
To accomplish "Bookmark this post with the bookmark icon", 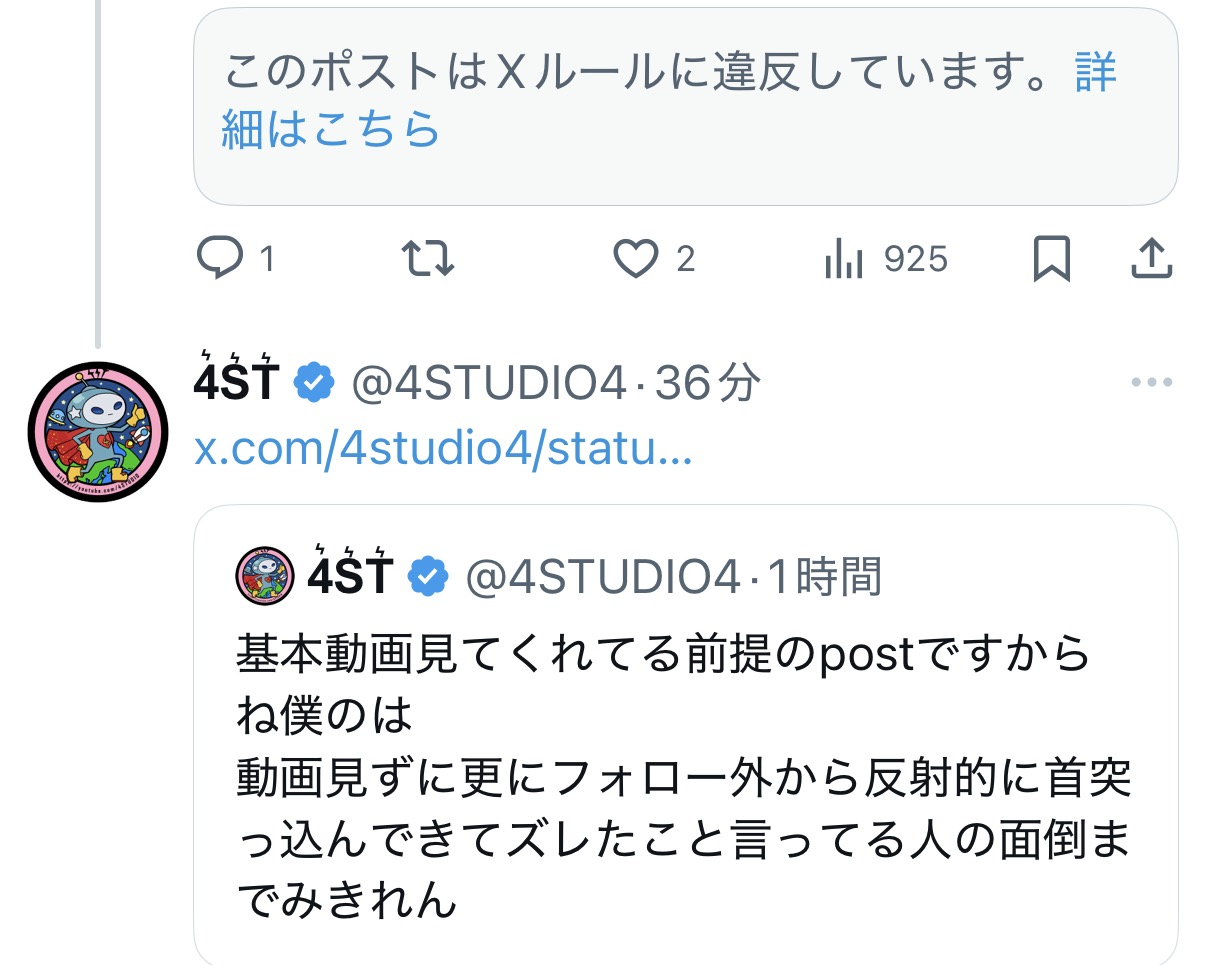I will [x=1051, y=260].
